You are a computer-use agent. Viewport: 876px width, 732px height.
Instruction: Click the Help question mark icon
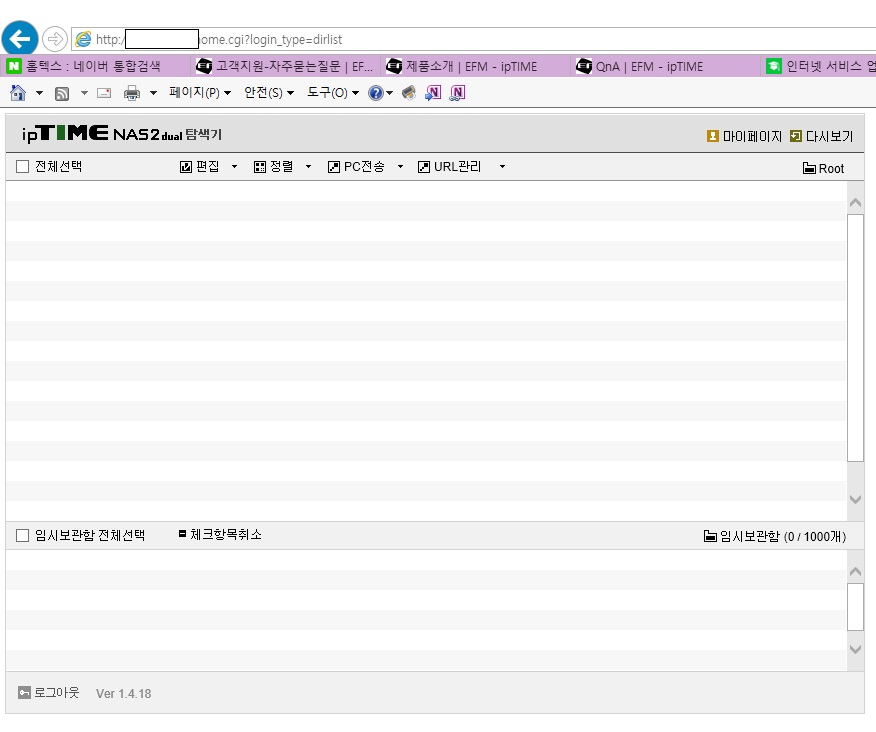click(x=376, y=93)
